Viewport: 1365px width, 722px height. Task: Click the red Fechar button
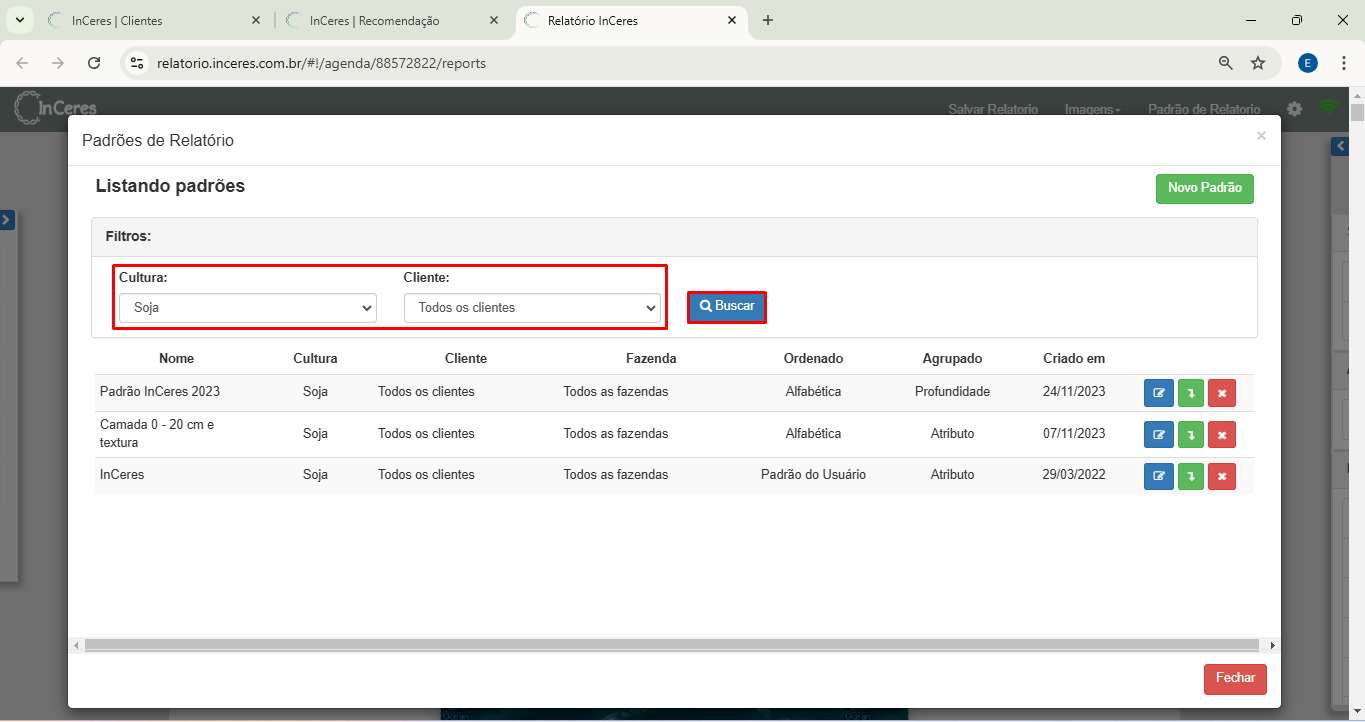tap(1235, 678)
